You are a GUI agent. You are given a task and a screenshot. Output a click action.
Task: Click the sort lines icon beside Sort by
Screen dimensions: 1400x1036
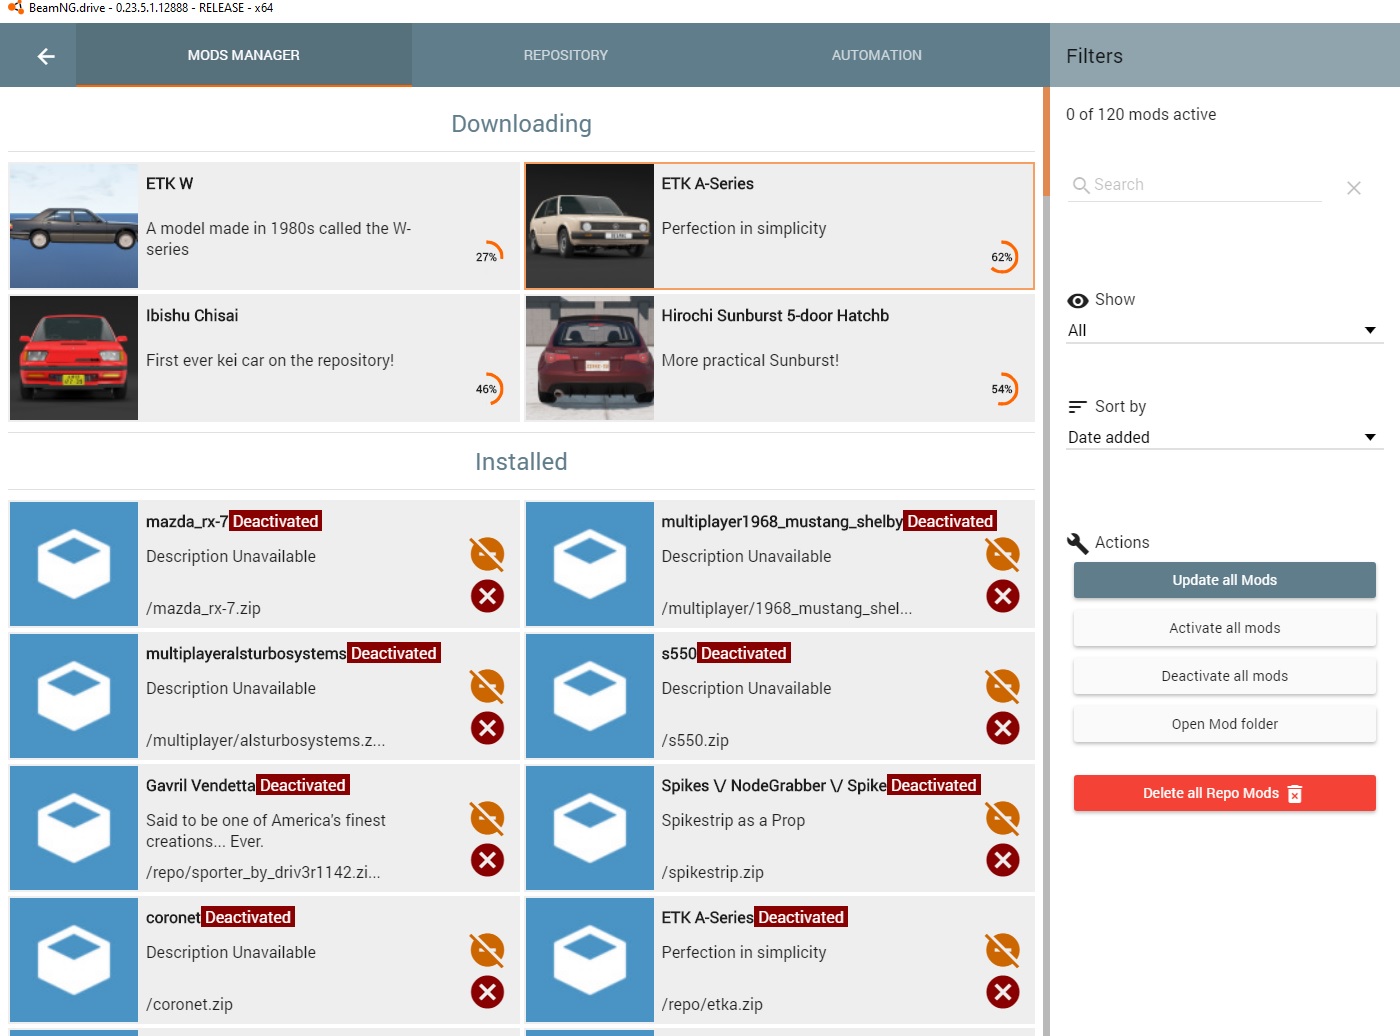coord(1077,407)
